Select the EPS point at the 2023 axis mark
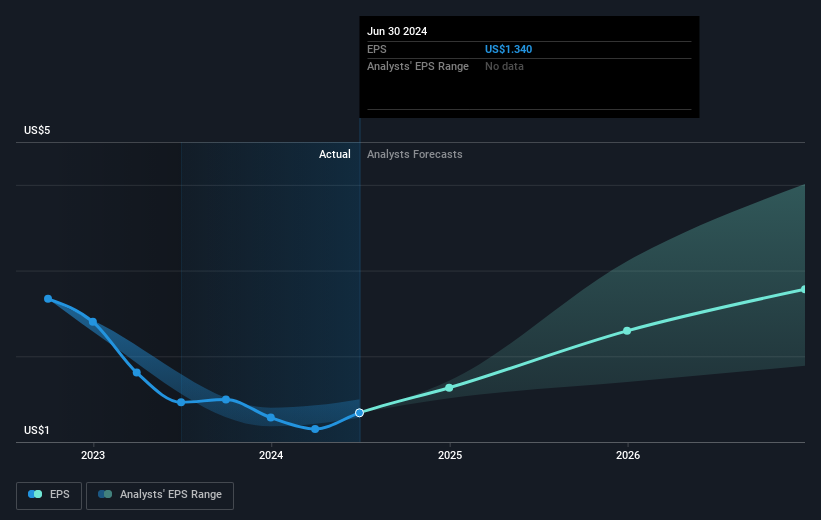Image resolution: width=821 pixels, height=520 pixels. (93, 322)
